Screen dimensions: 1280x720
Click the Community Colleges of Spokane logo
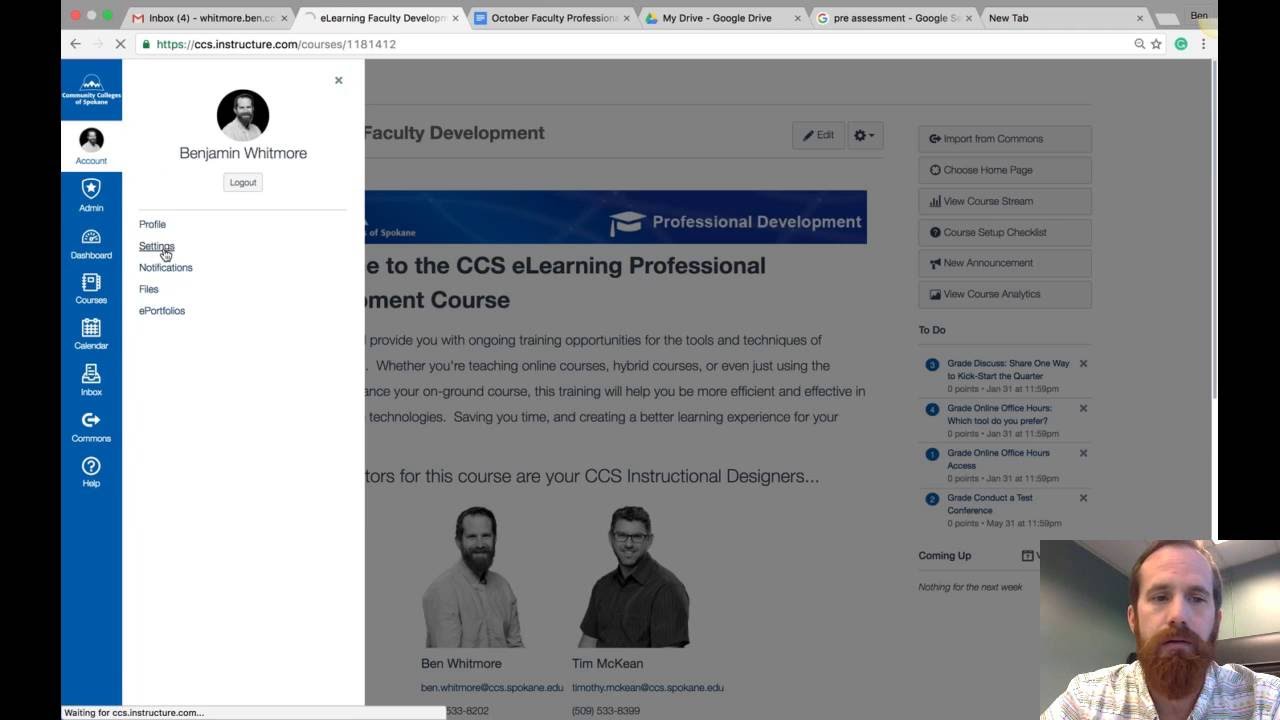(x=91, y=90)
